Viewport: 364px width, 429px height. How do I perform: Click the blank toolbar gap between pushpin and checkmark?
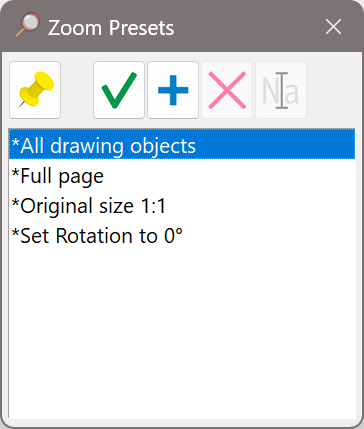click(77, 90)
